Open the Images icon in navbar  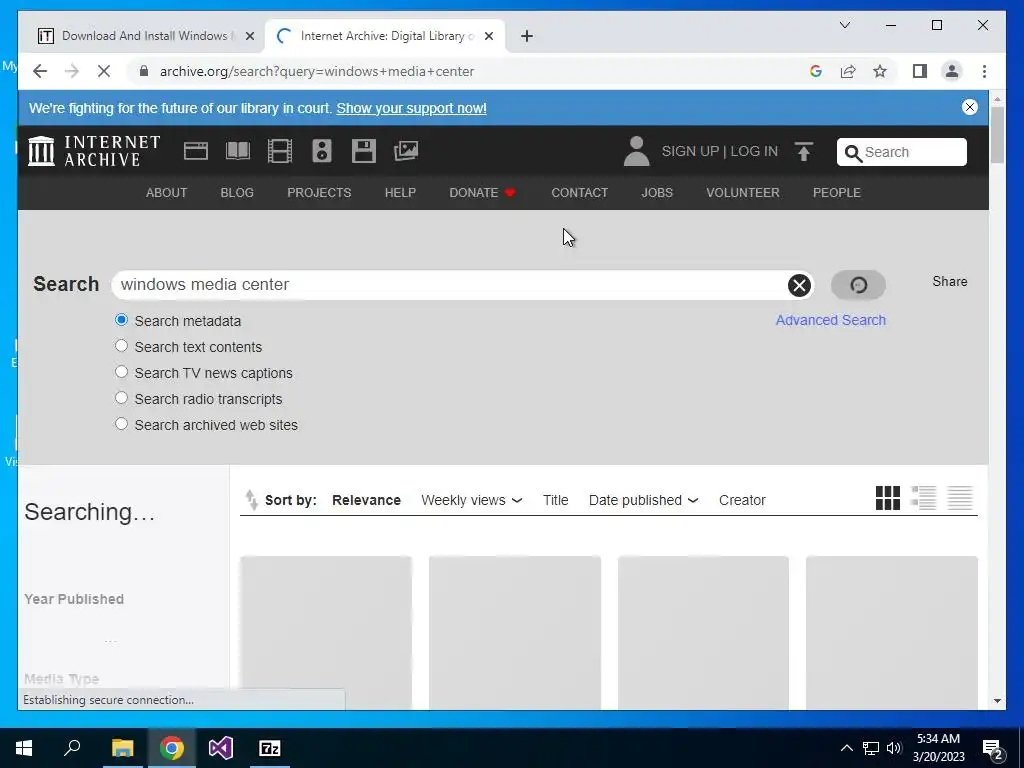click(406, 151)
